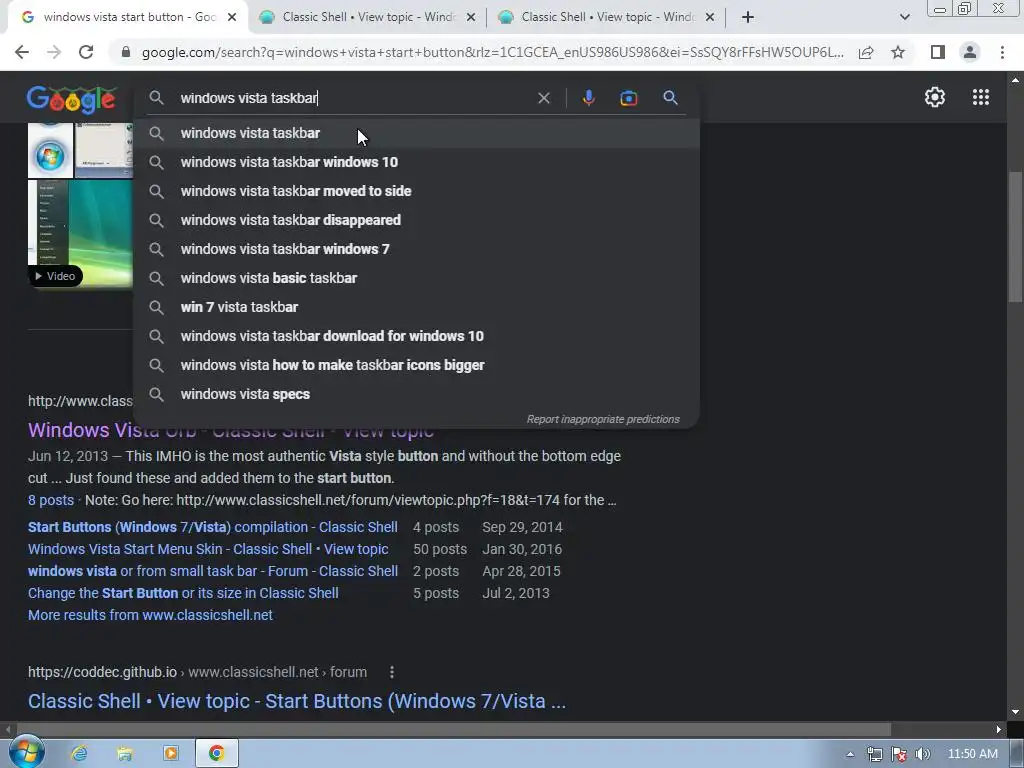Screen dimensions: 1024x768
Task: Open the tab search dropdown arrow
Action: 904,17
